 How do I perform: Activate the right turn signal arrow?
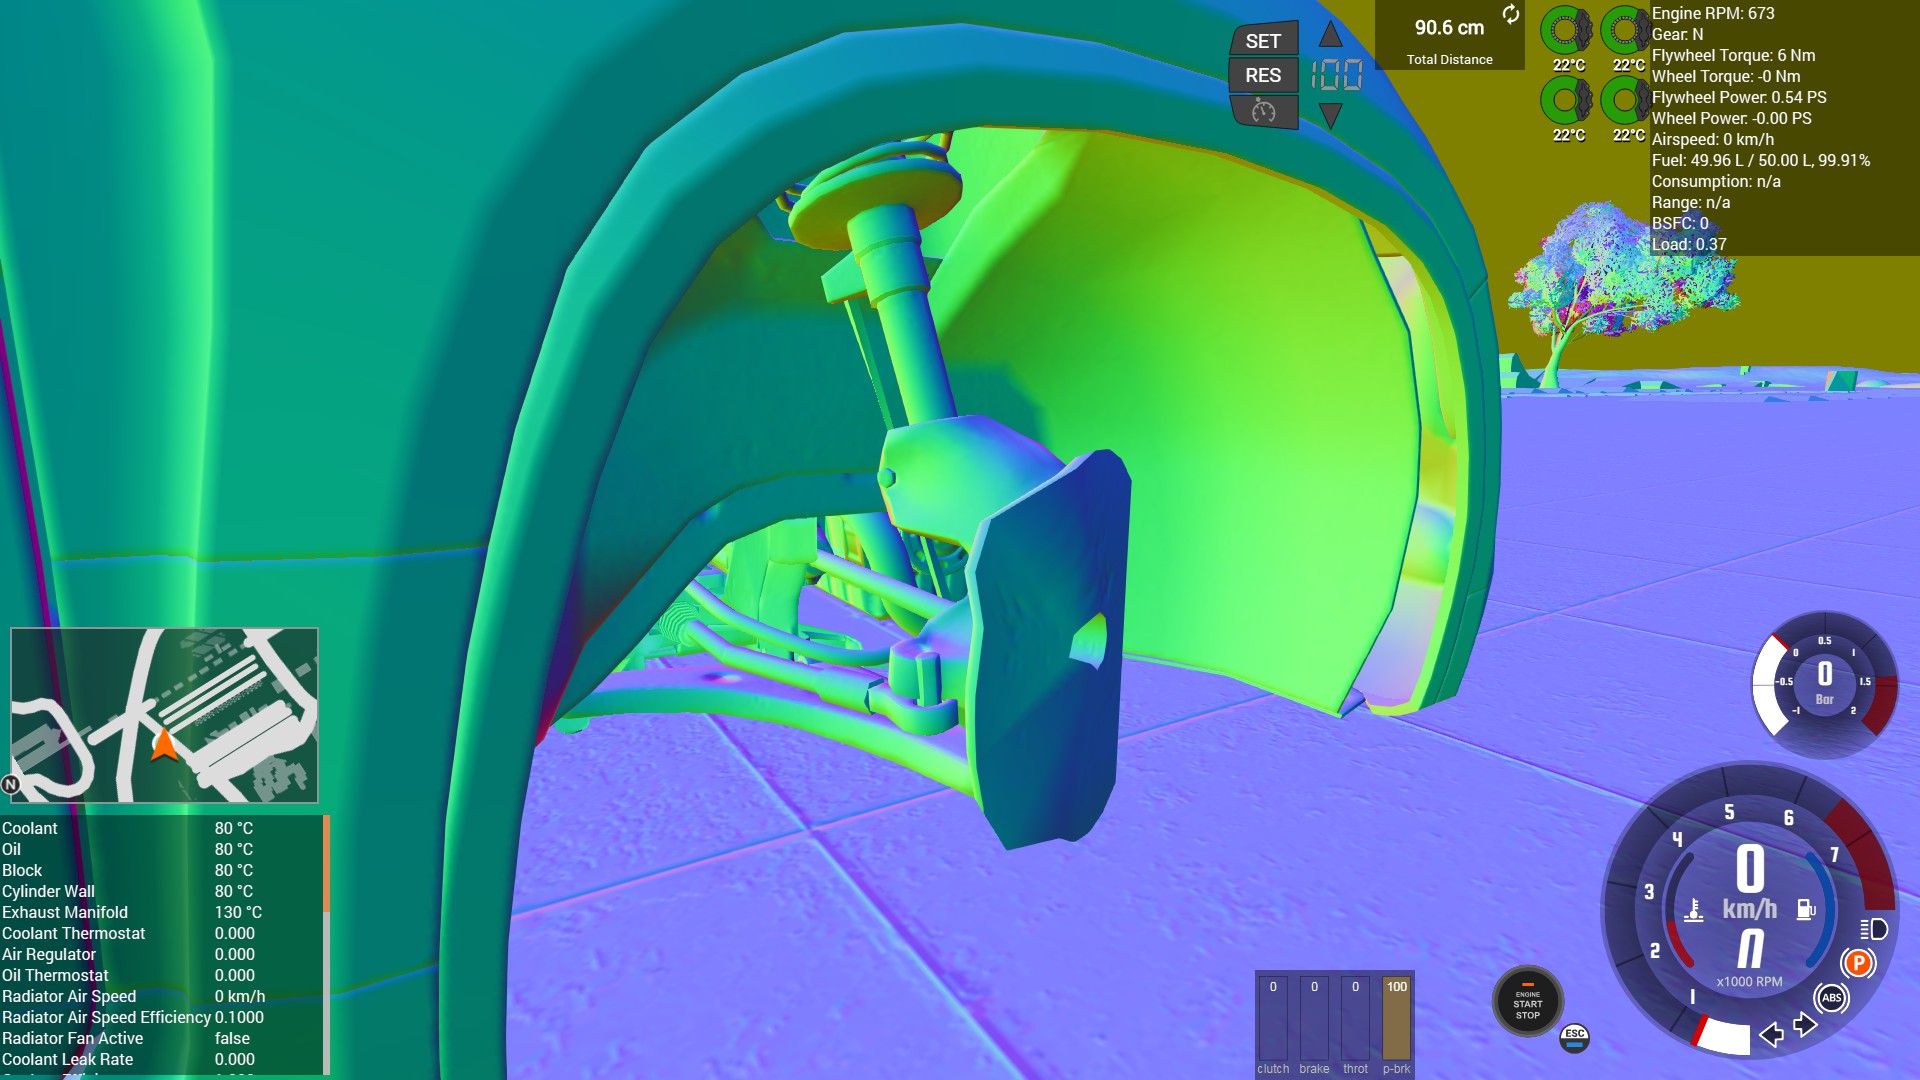(x=1805, y=1024)
